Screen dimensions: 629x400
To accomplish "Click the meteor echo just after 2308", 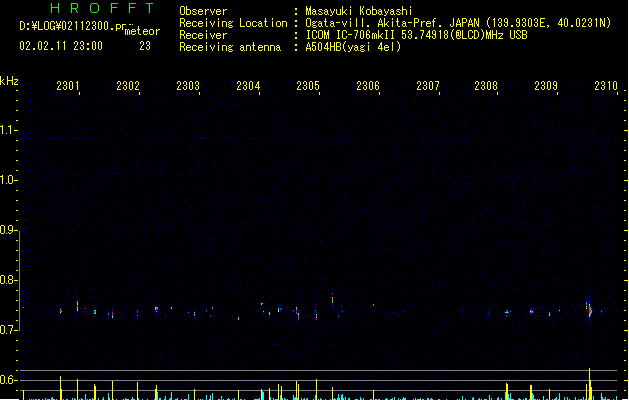I will click(507, 312).
